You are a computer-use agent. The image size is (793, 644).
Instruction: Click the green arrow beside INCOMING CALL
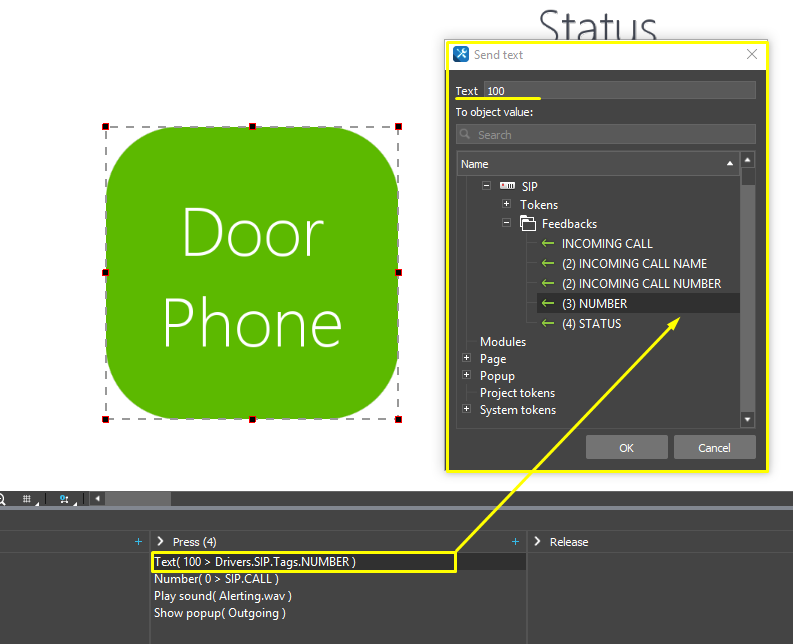click(547, 244)
